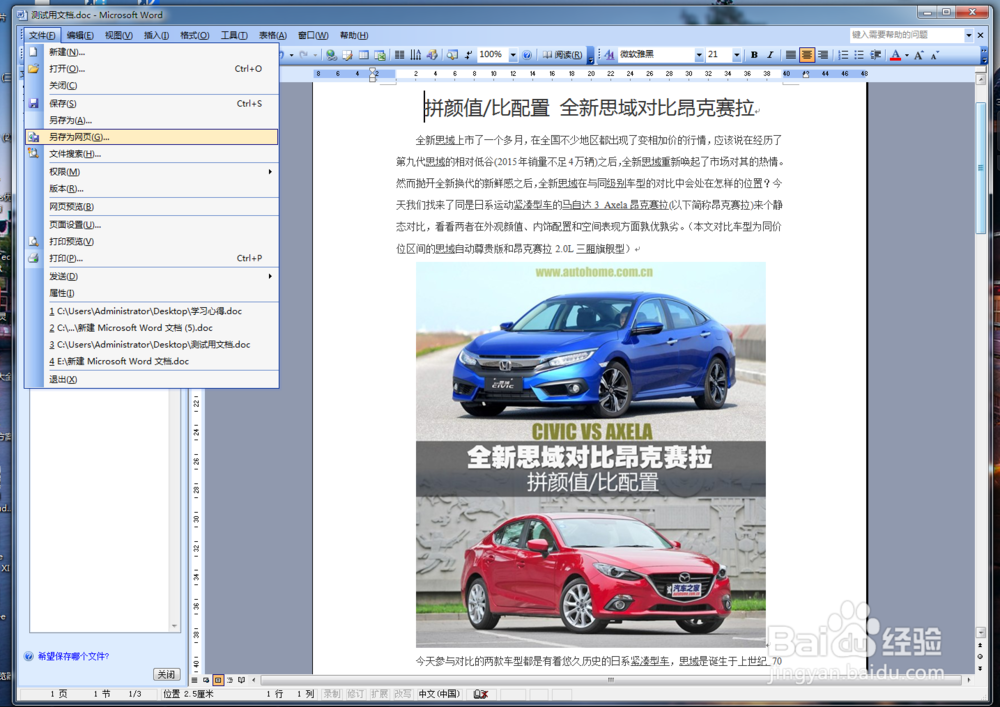The height and width of the screenshot is (707, 1000).
Task: Open the zoom 100% dropdown
Action: click(513, 55)
